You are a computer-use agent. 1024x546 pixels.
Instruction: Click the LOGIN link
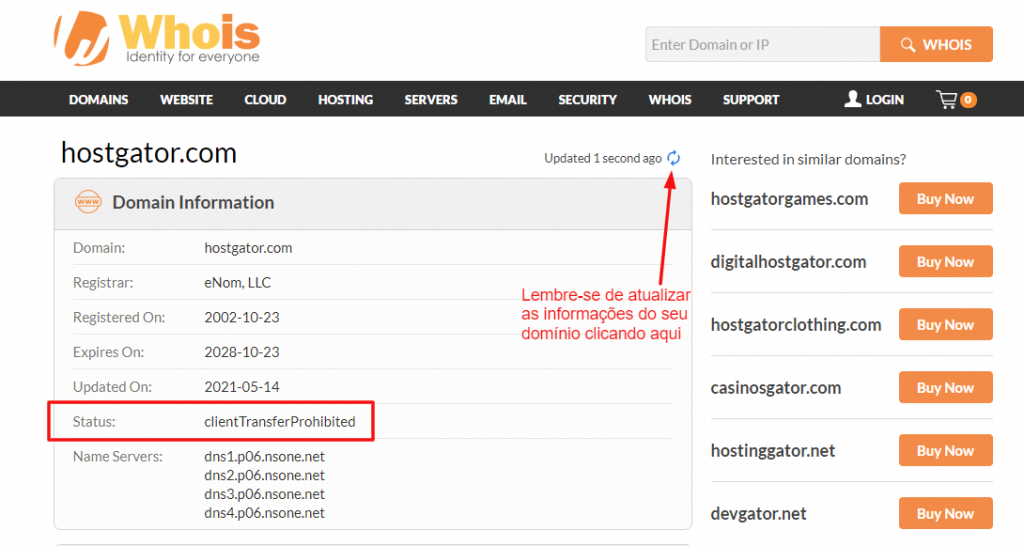pyautogui.click(x=884, y=100)
